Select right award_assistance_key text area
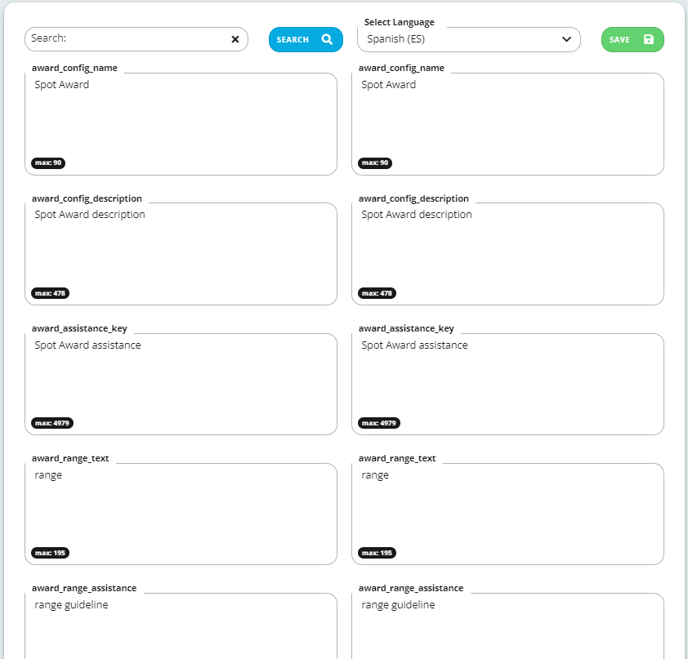This screenshot has height=659, width=688. [508, 384]
